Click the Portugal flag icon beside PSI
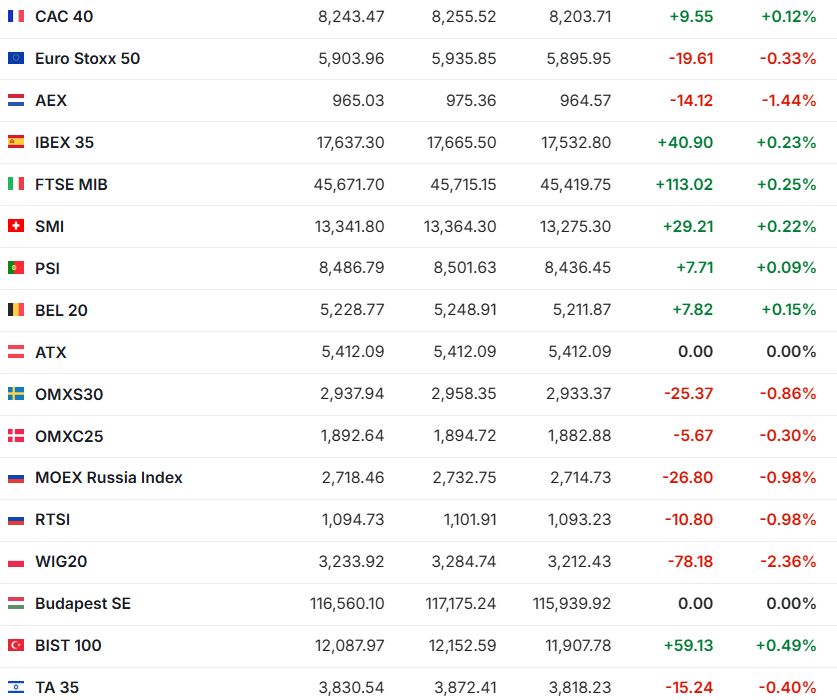This screenshot has height=700, width=837. 16,268
